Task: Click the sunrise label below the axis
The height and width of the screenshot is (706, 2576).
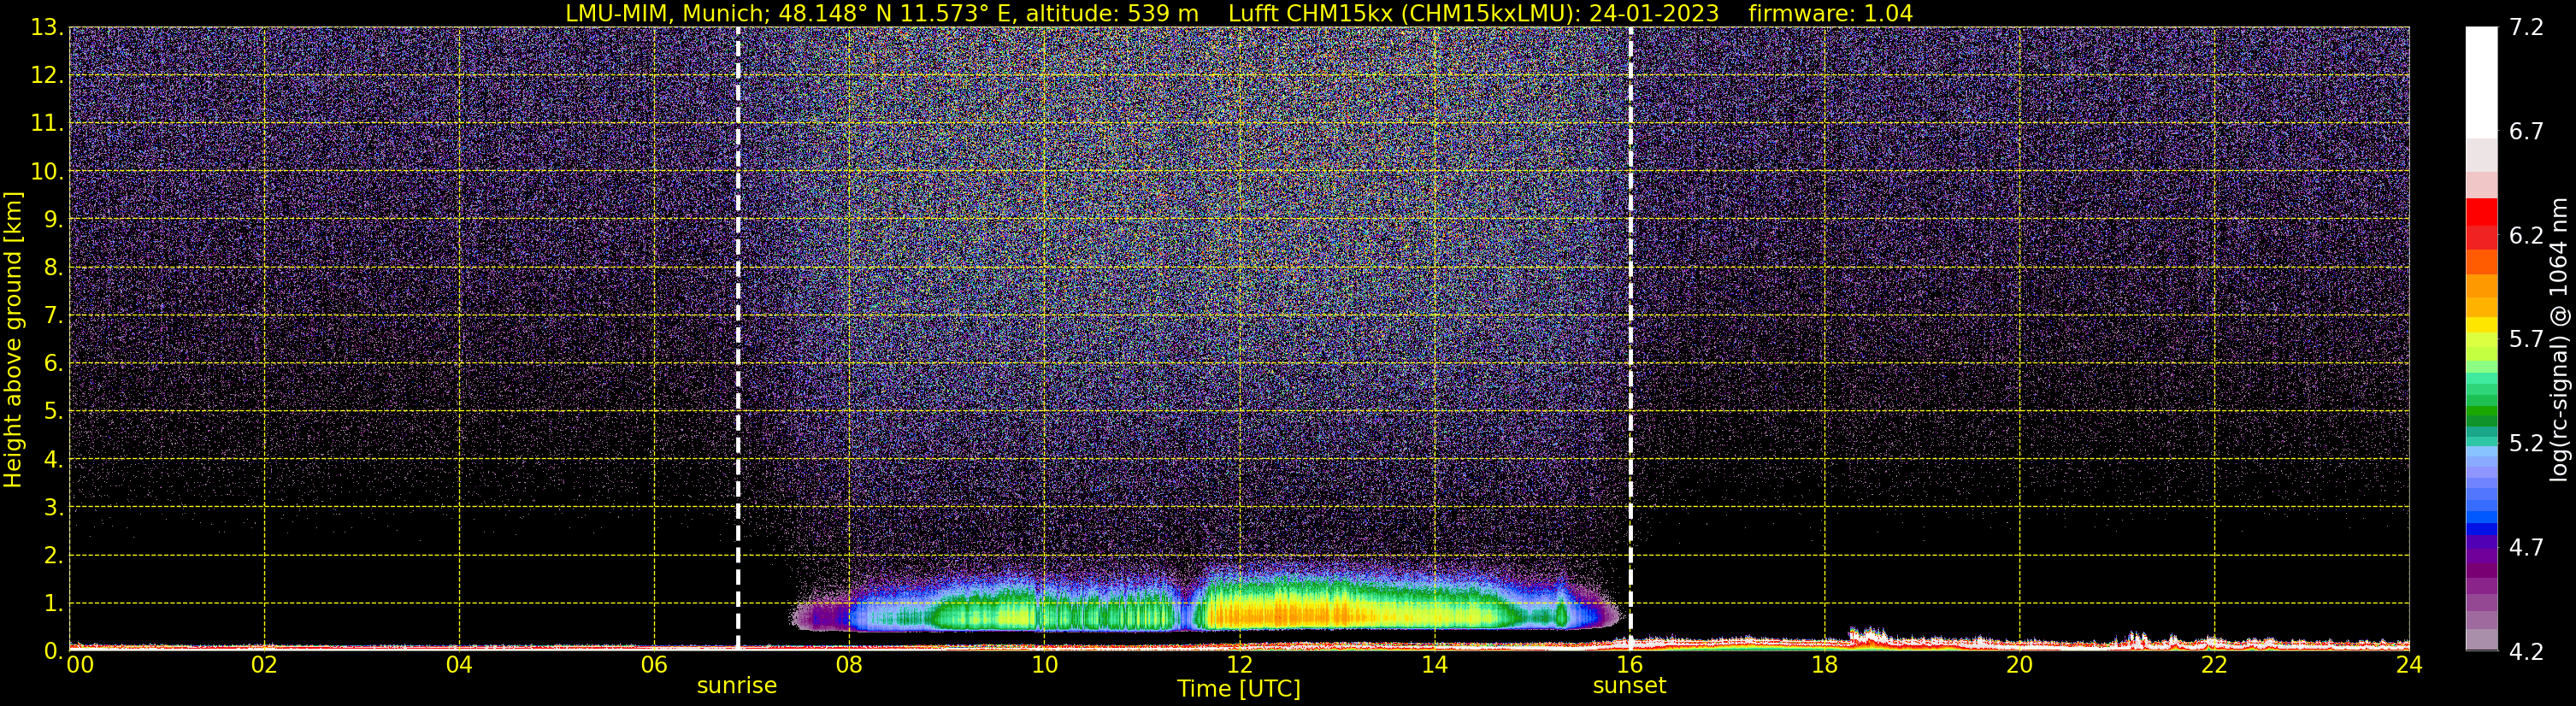Action: point(737,686)
